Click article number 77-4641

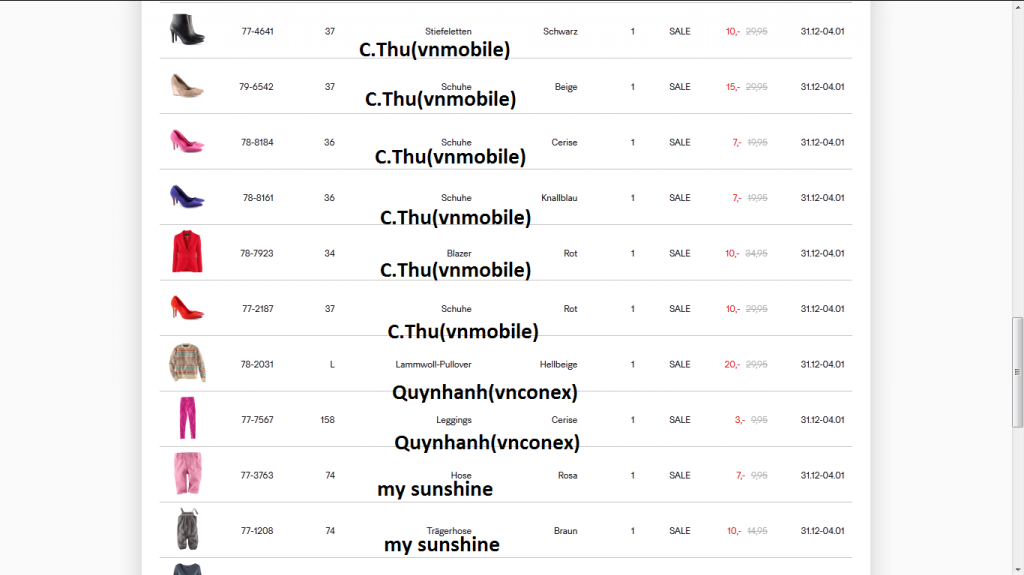pyautogui.click(x=257, y=32)
